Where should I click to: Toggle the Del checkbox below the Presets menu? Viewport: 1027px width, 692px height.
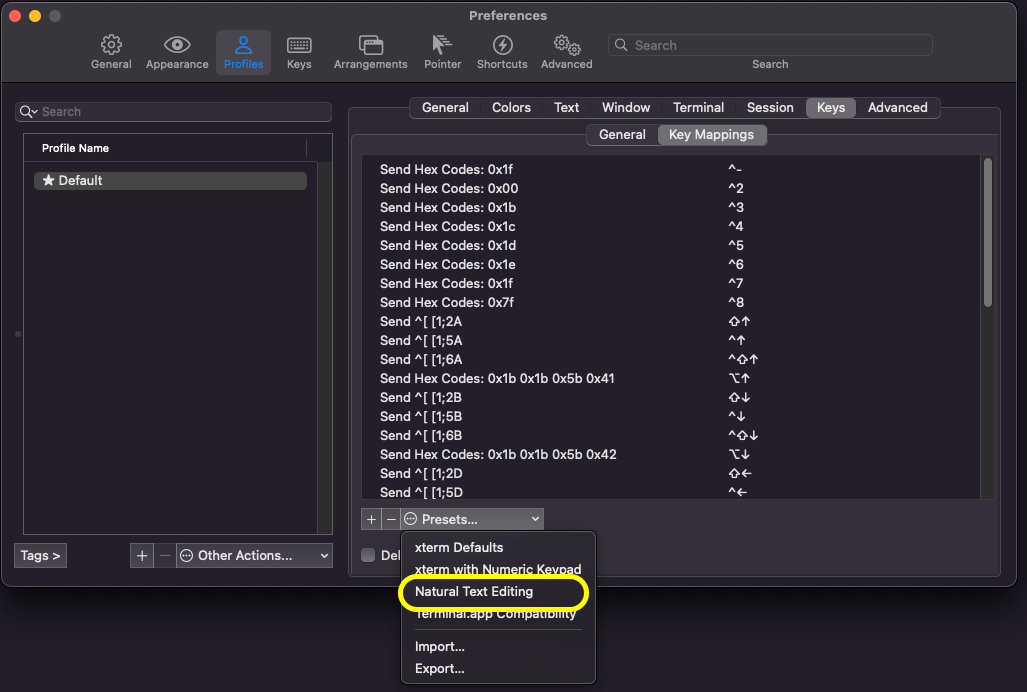click(x=368, y=555)
